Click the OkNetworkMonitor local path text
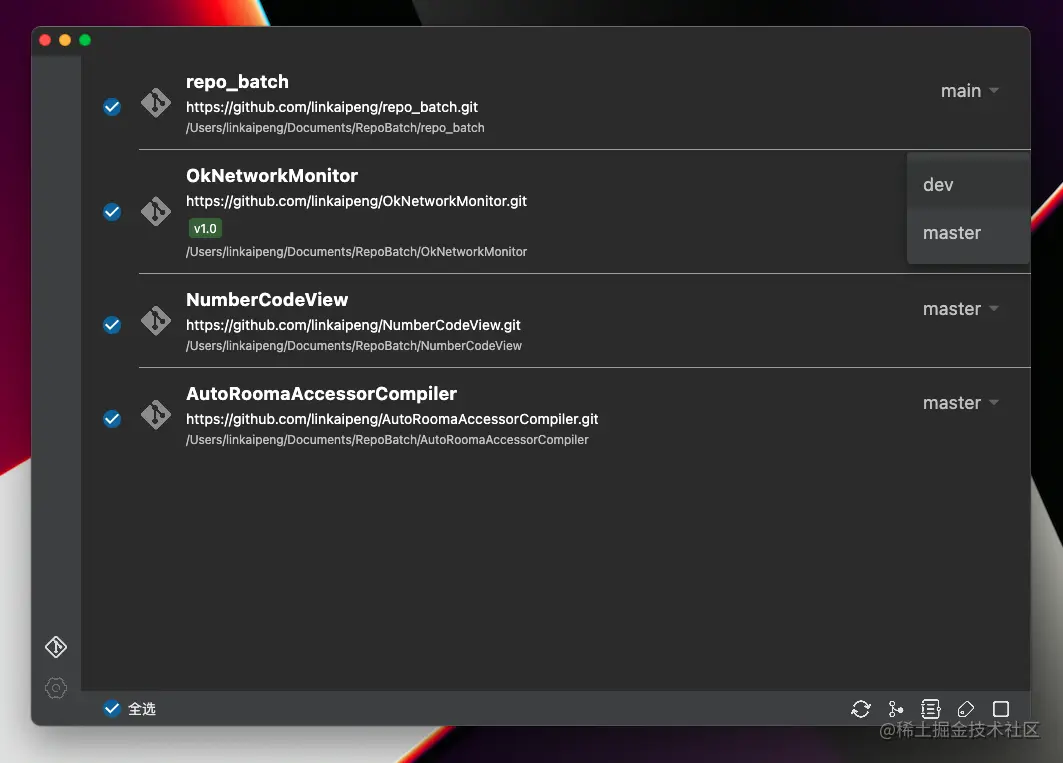 356,252
